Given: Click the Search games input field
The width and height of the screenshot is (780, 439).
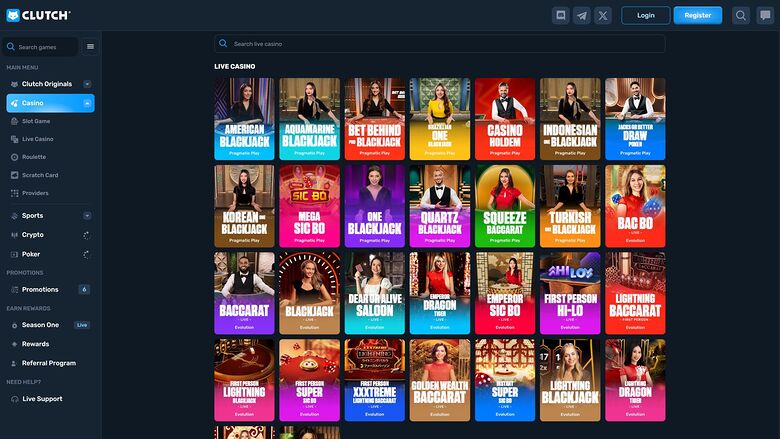Looking at the screenshot, I should 40,47.
